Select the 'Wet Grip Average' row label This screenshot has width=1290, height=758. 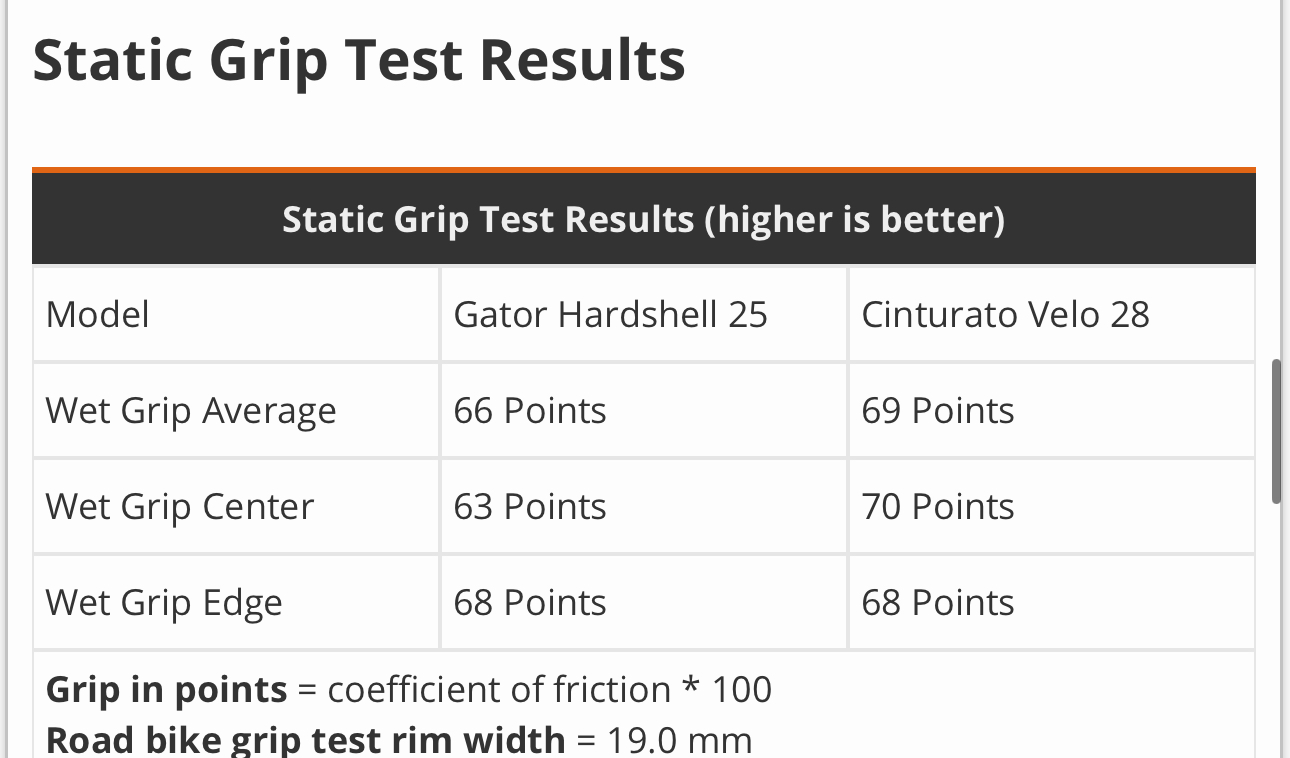click(x=191, y=411)
